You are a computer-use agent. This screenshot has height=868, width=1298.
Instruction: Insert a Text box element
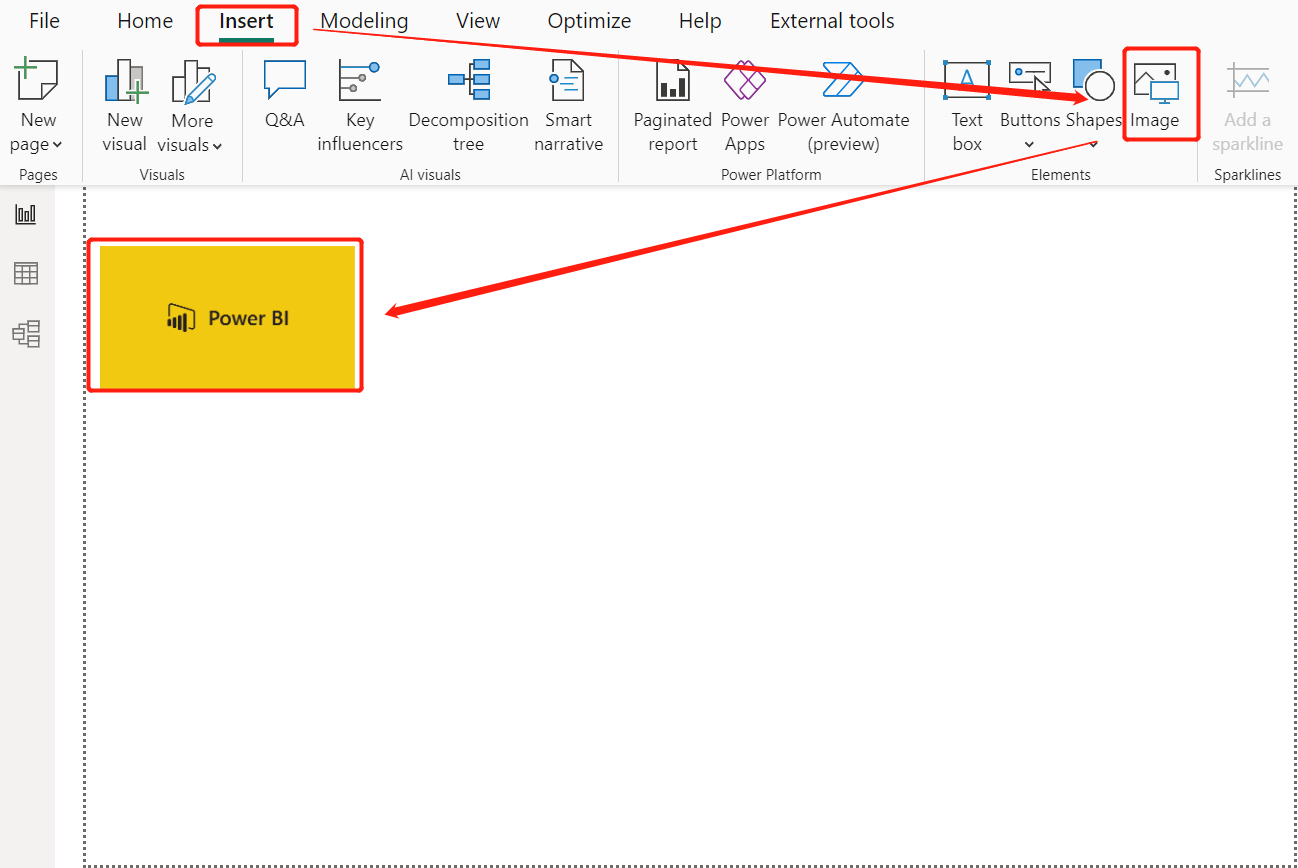pyautogui.click(x=967, y=105)
